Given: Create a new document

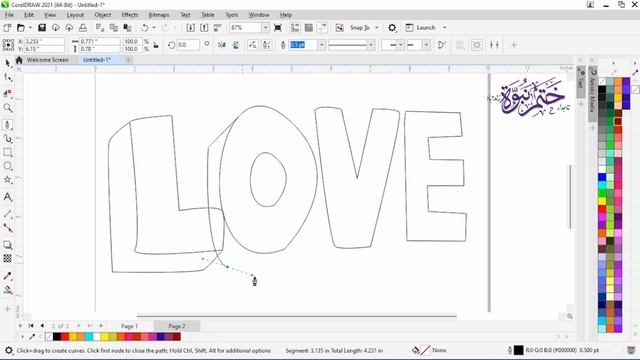Looking at the screenshot, I should (7, 28).
